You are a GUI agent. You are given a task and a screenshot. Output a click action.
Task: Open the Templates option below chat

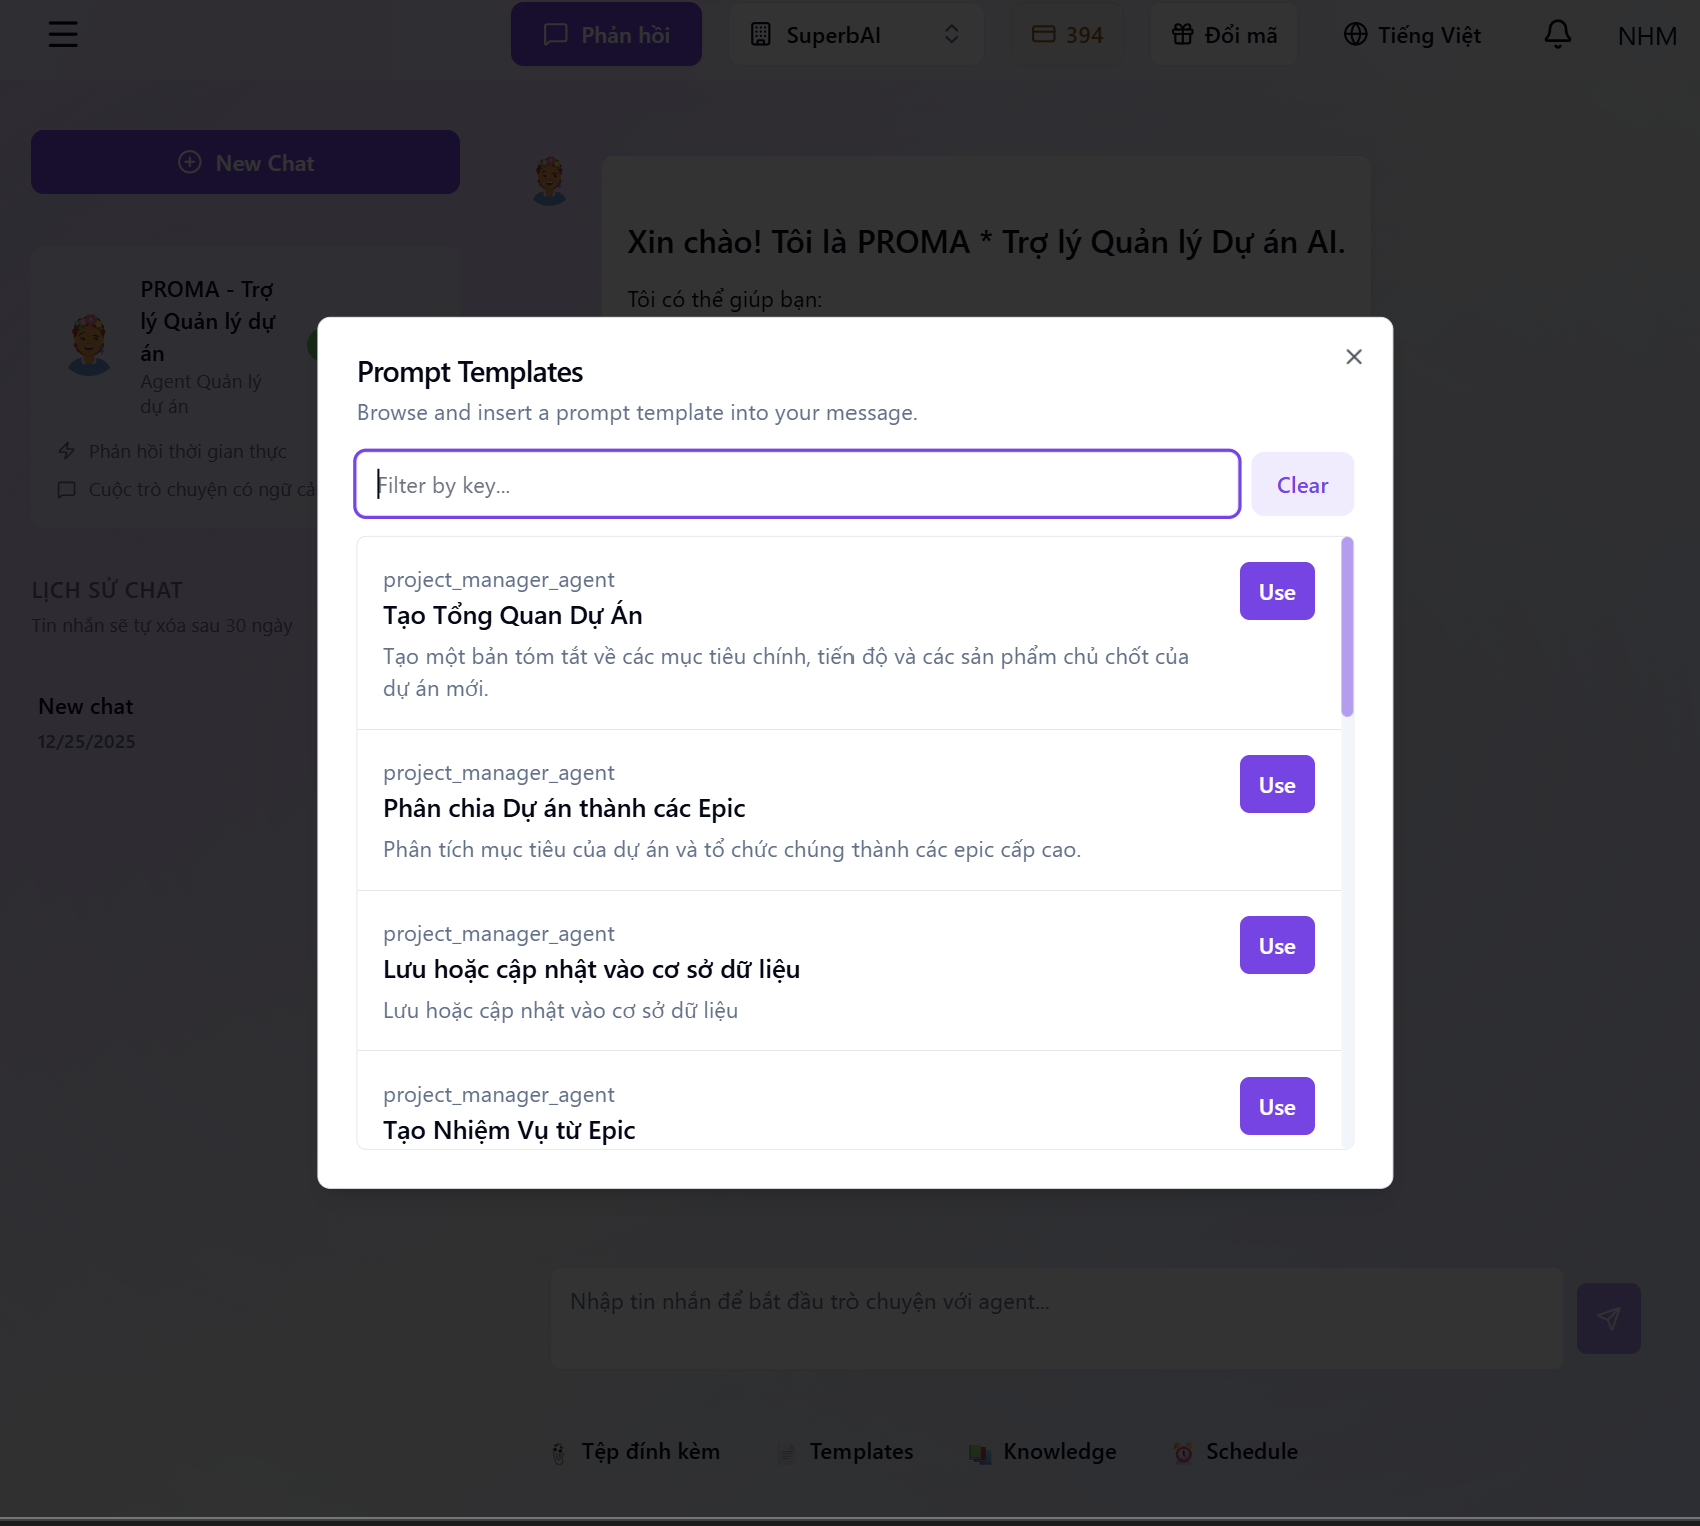pos(846,1452)
